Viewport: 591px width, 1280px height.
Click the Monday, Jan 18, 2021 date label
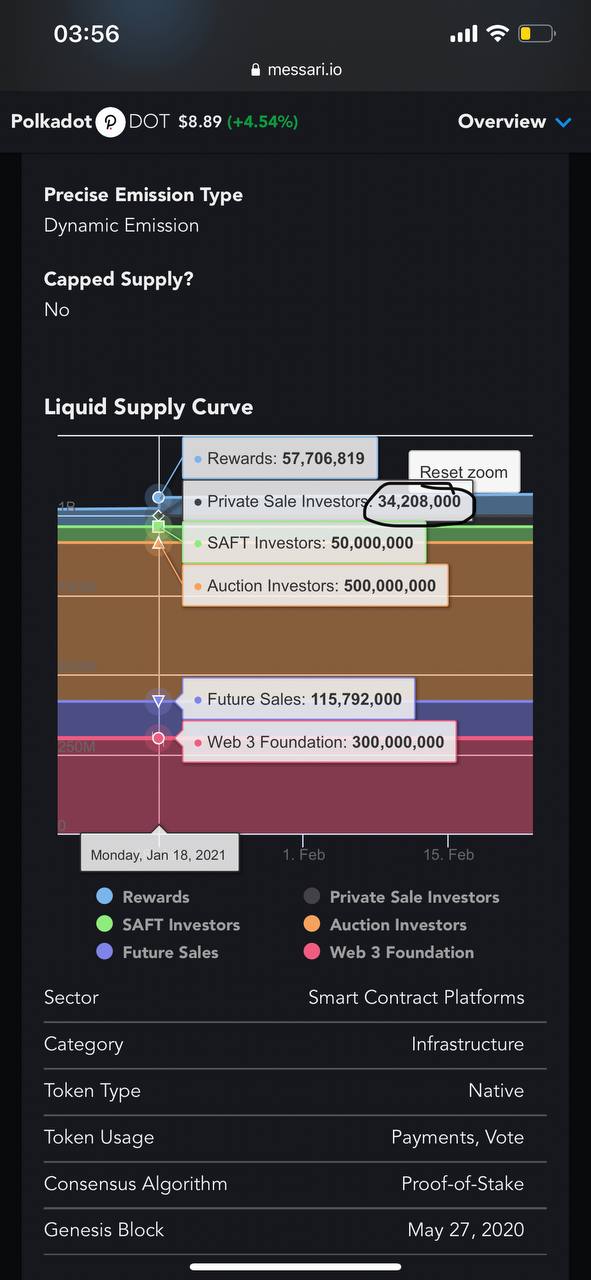coord(159,855)
